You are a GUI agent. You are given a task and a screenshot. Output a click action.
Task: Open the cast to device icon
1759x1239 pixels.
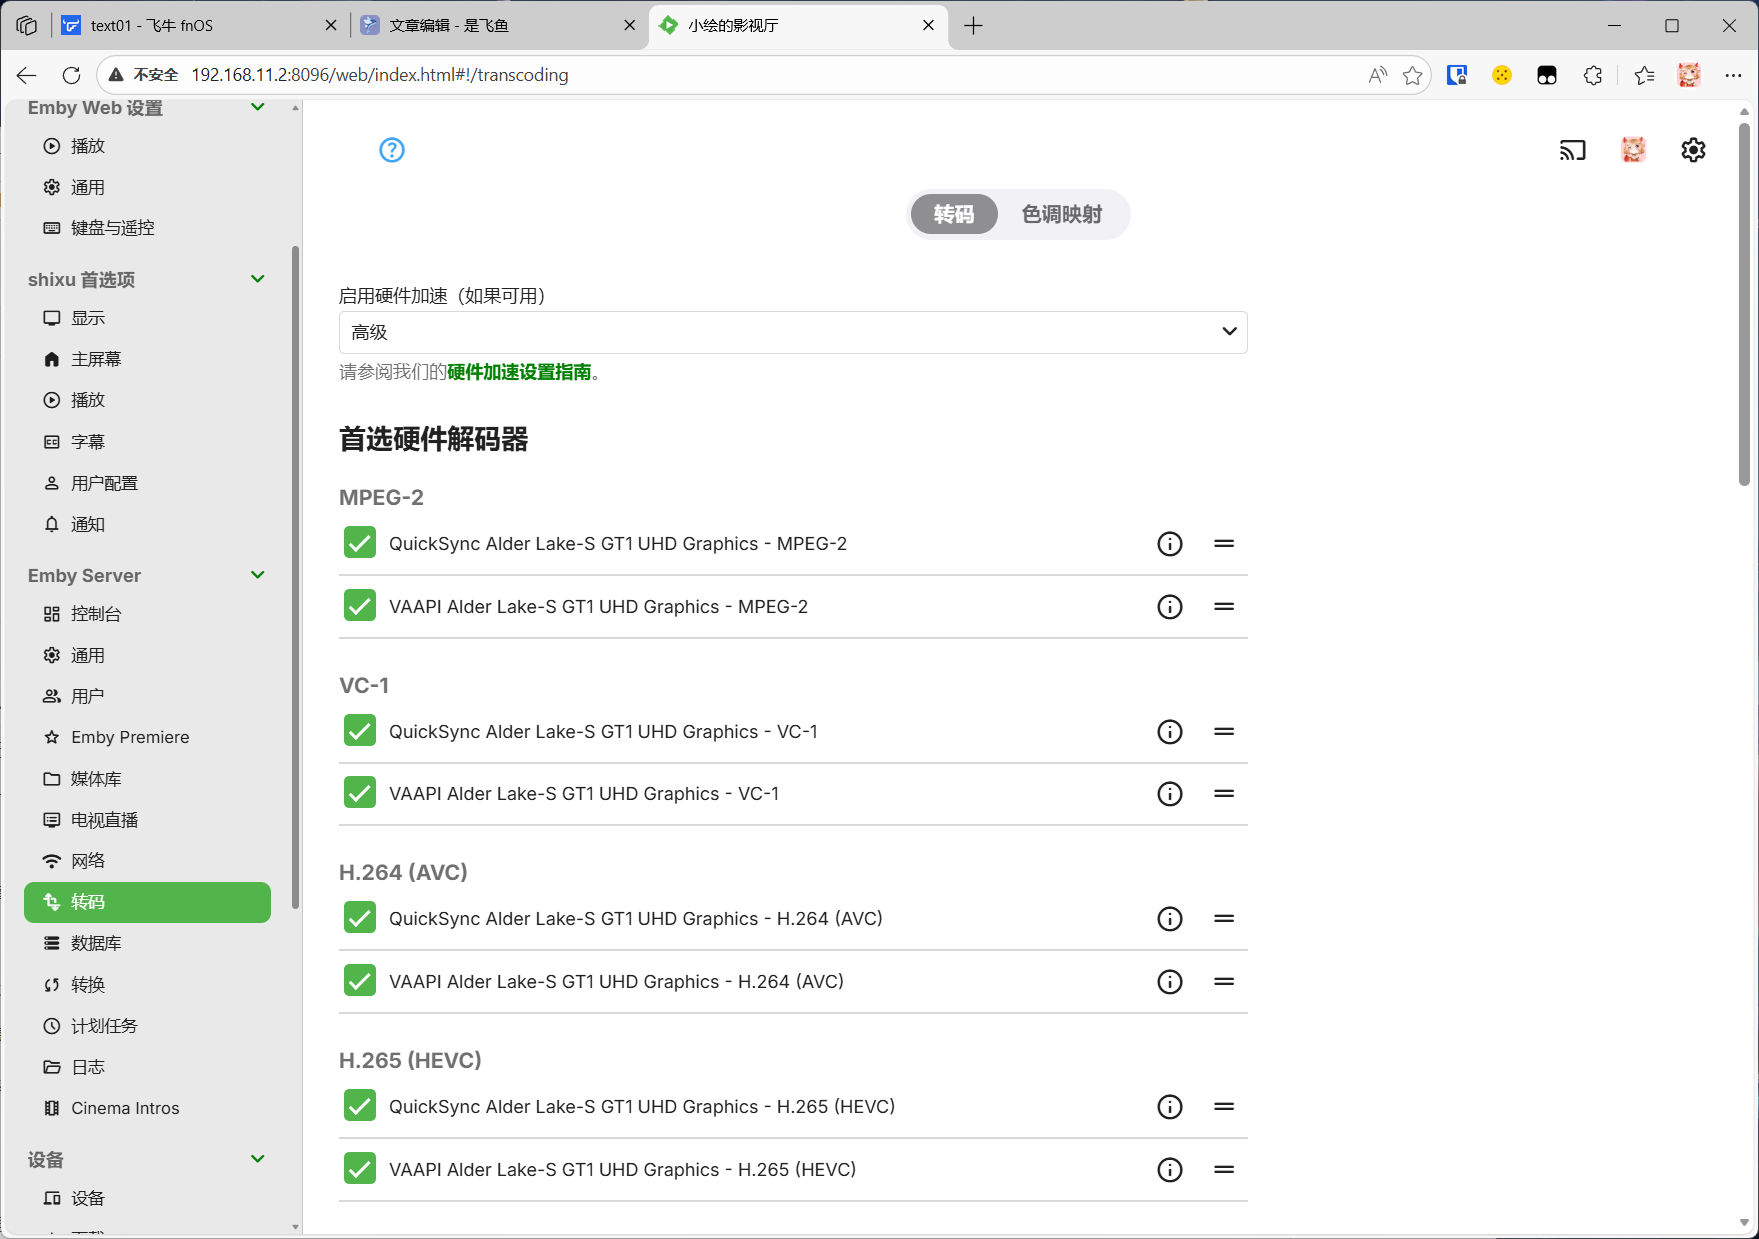tap(1572, 150)
